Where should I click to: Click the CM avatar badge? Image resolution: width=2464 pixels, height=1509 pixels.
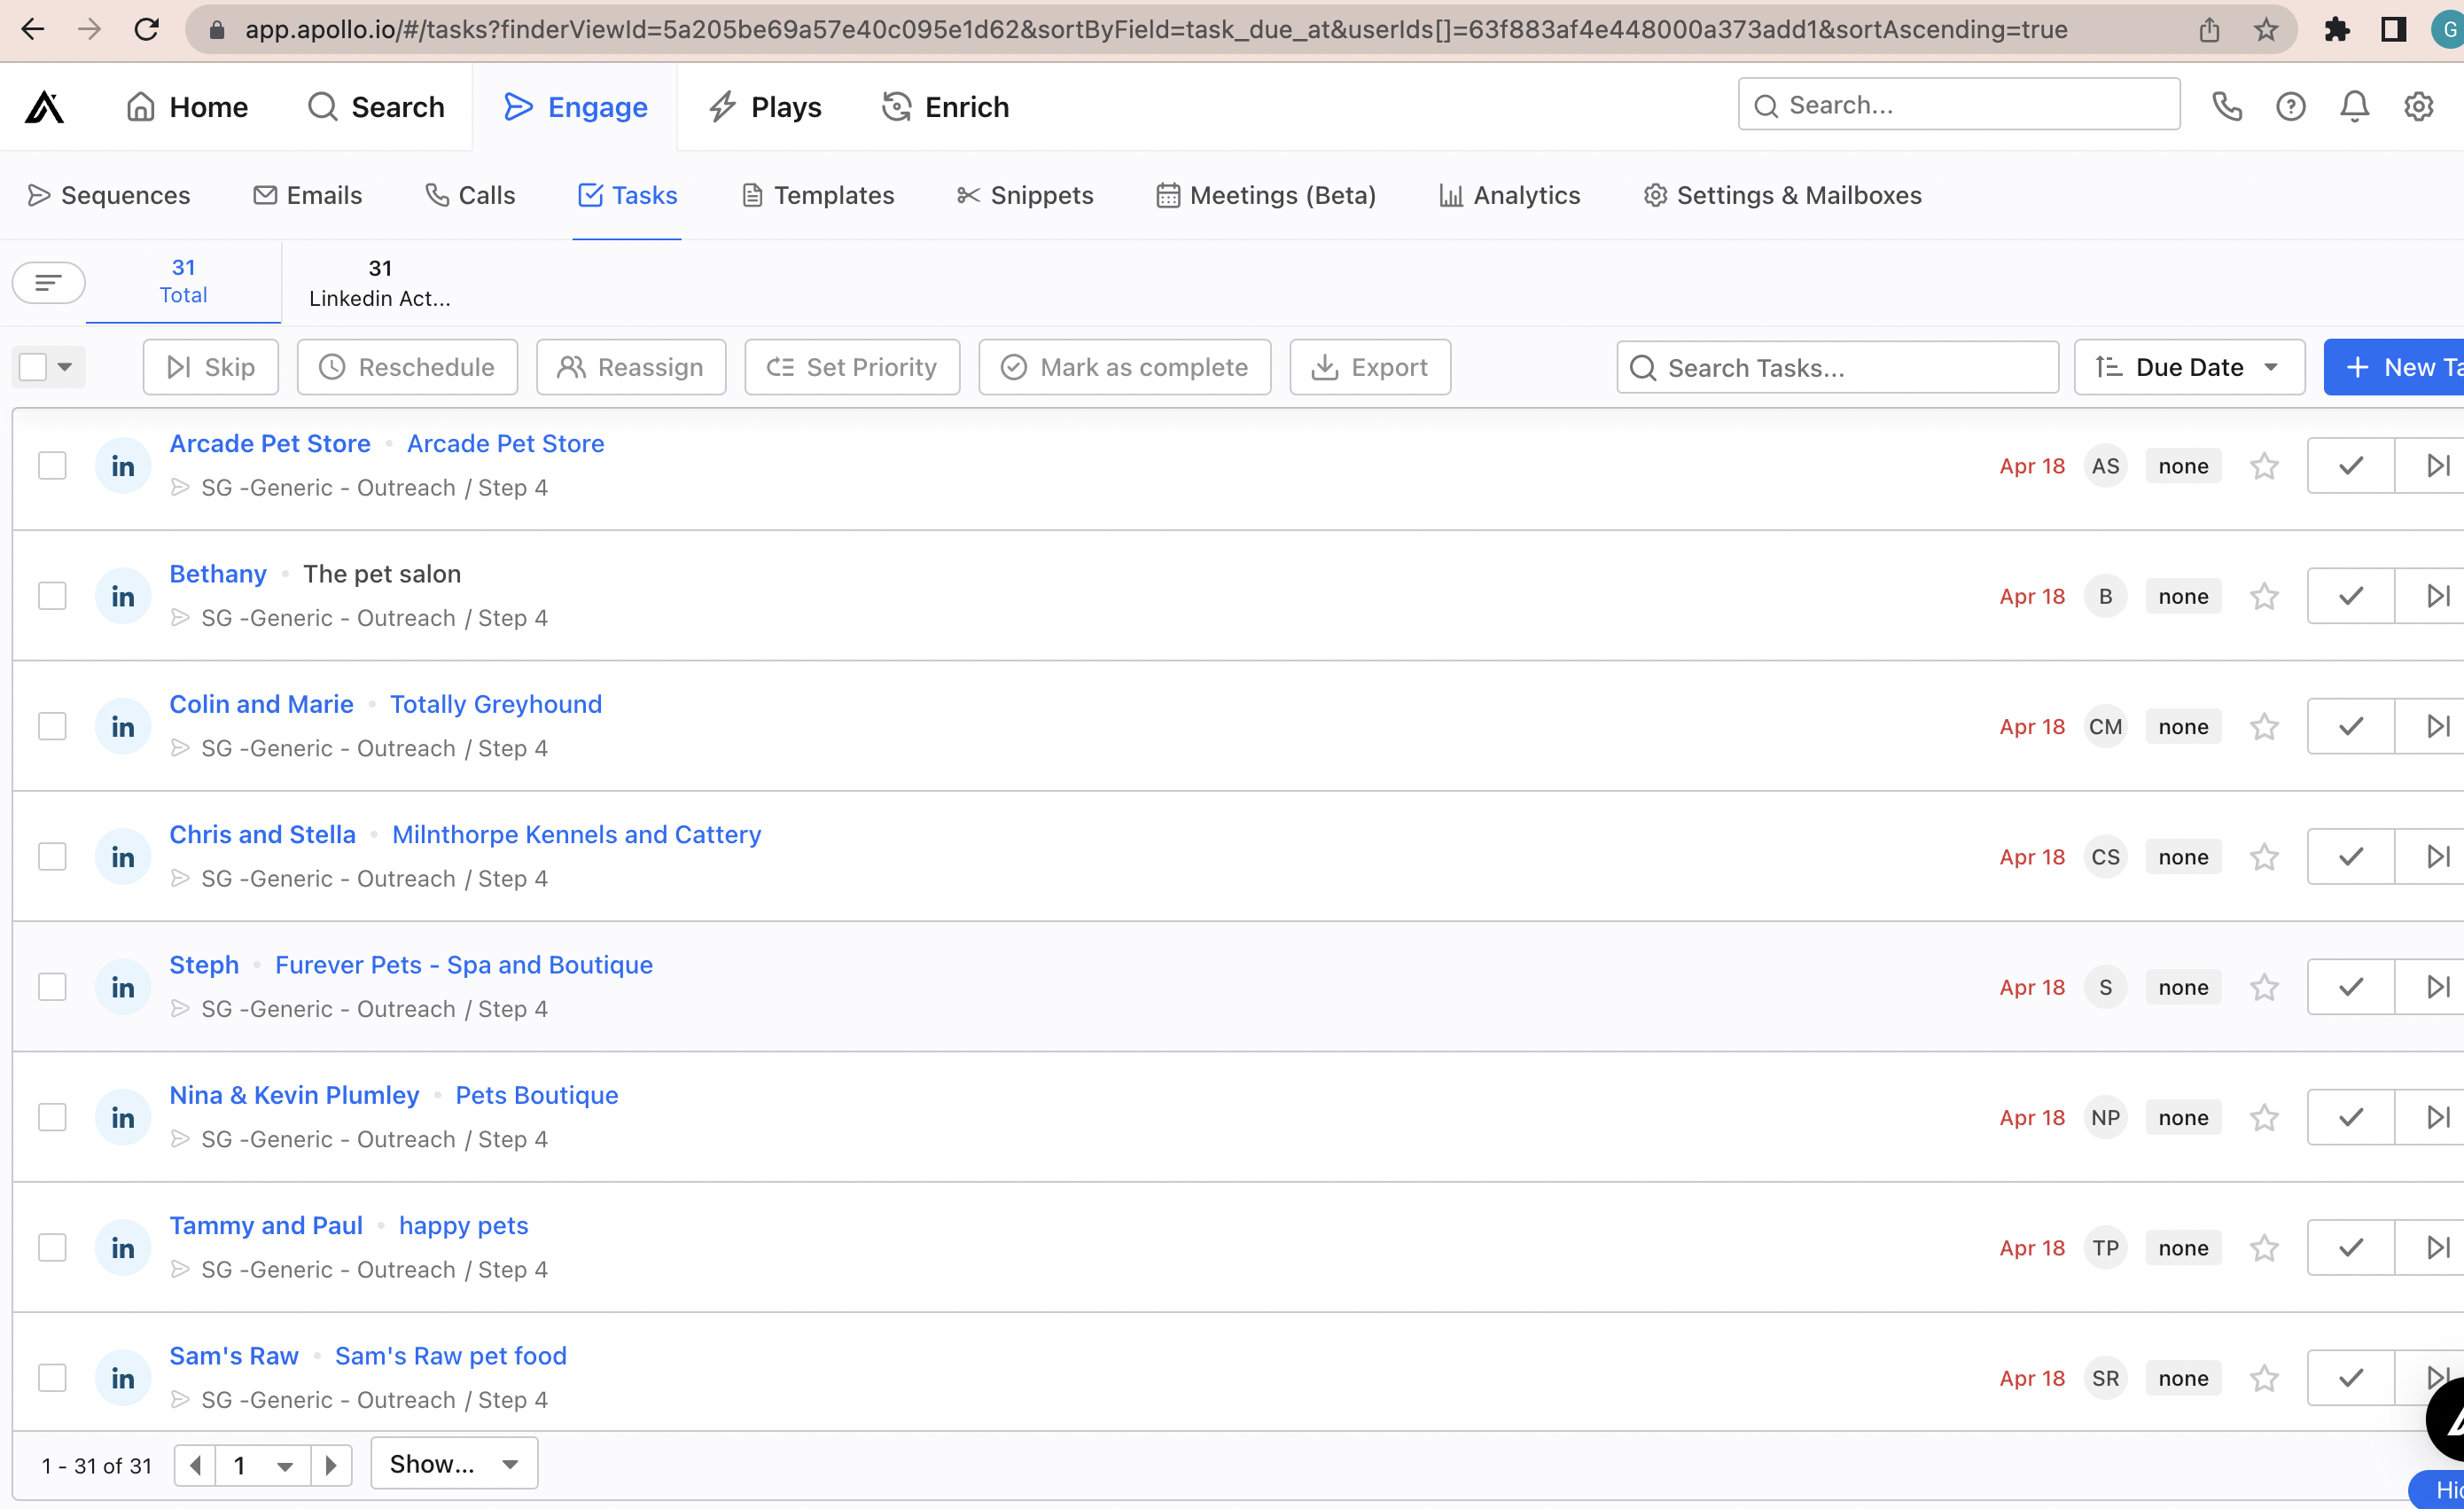click(2105, 727)
